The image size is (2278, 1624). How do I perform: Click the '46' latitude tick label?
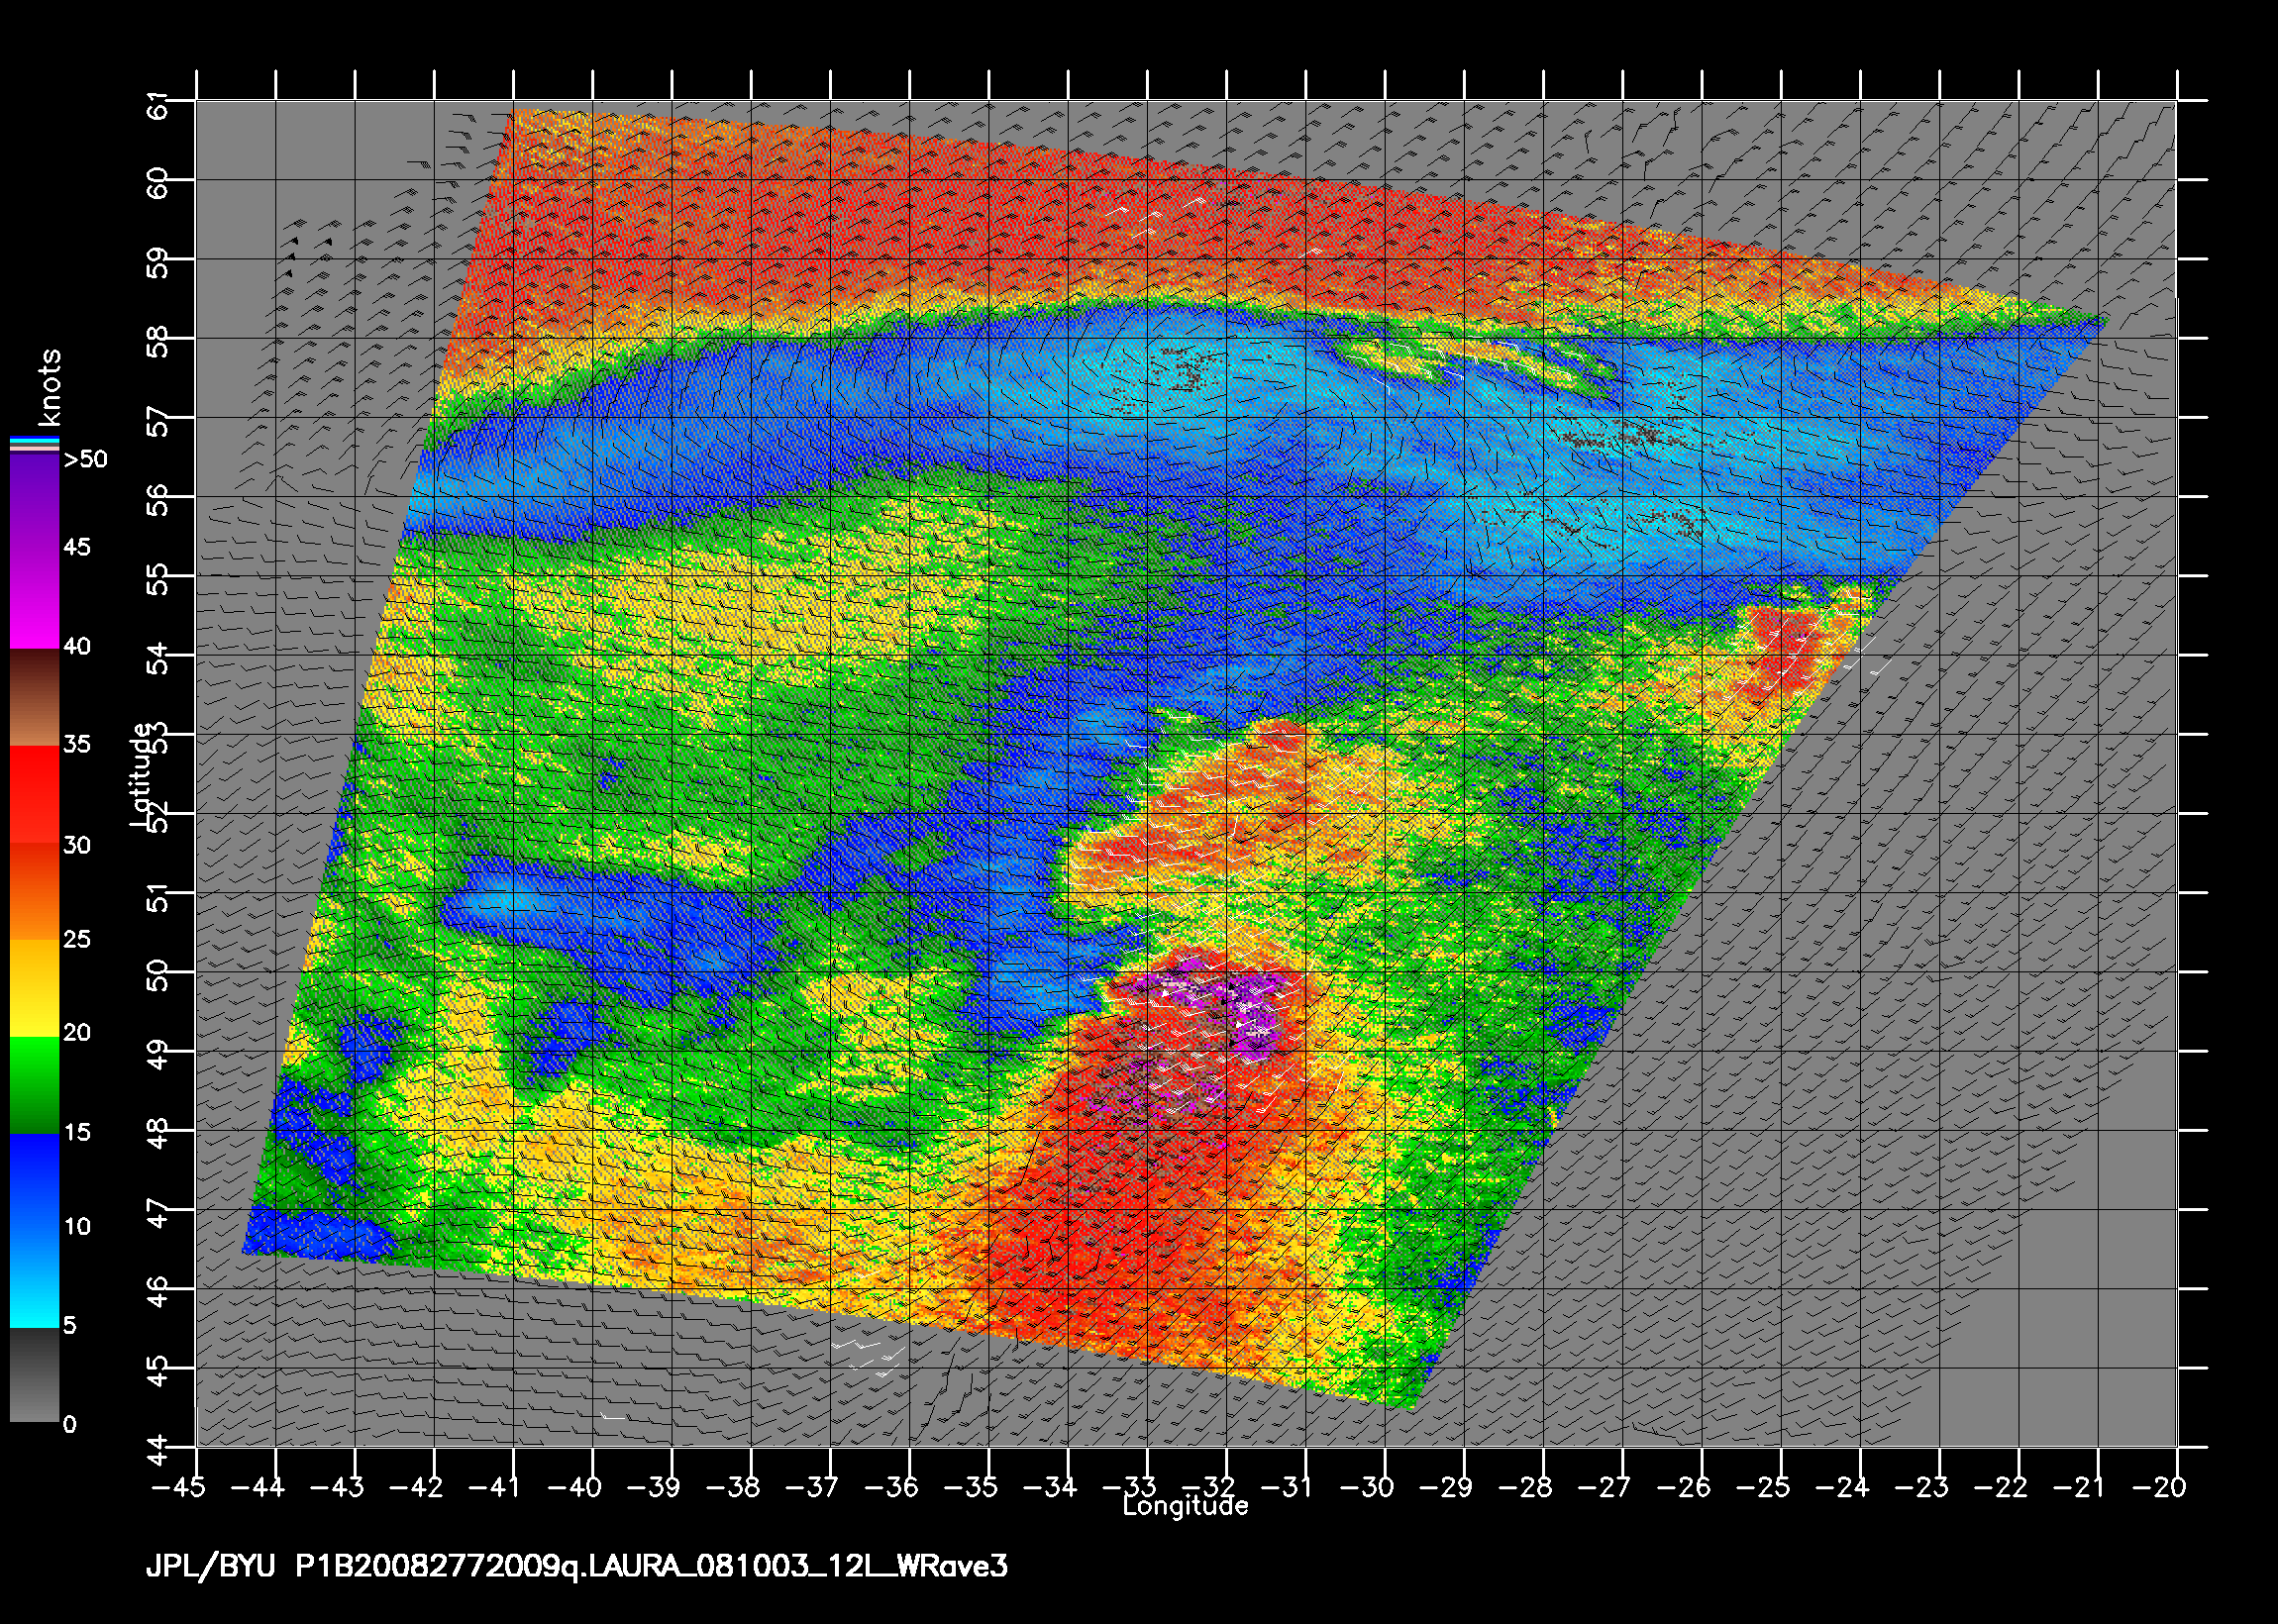pos(157,1293)
